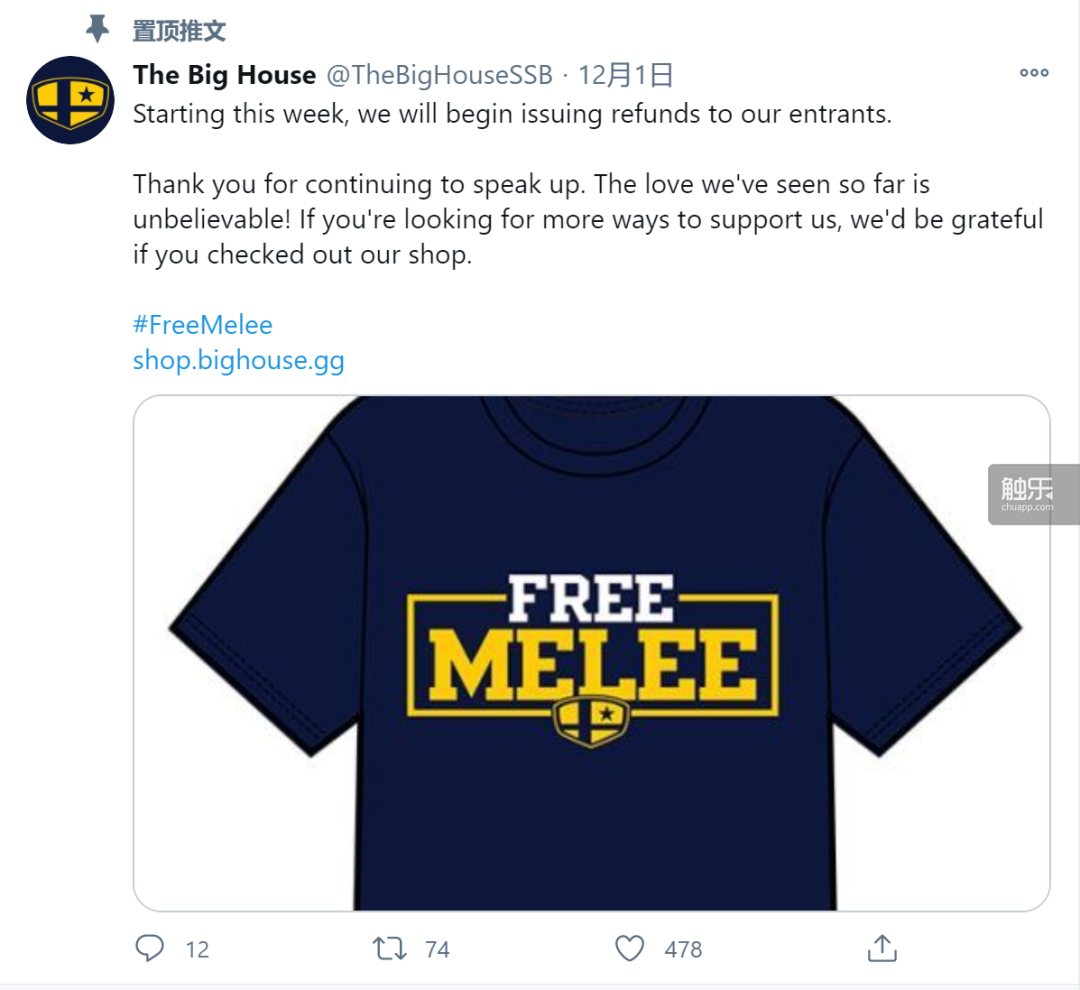Open The Big House profile avatar
The width and height of the screenshot is (1080, 990).
coord(70,100)
